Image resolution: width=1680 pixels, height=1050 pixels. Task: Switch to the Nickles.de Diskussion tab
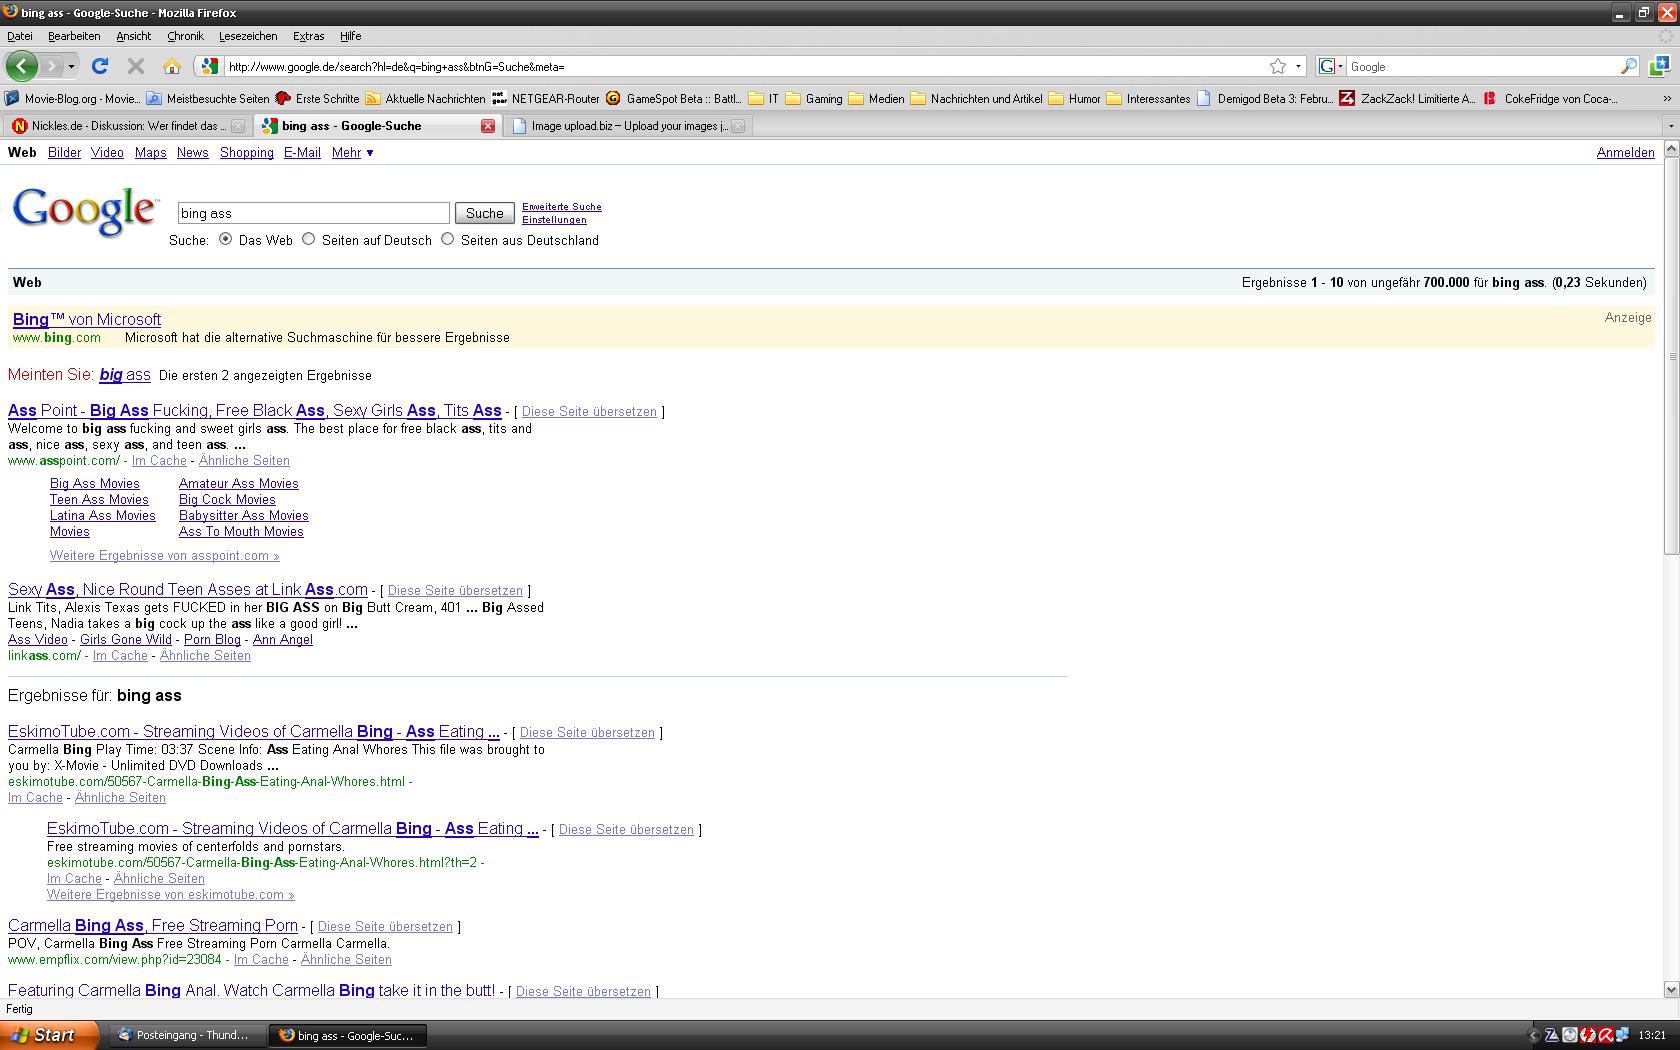(127, 126)
